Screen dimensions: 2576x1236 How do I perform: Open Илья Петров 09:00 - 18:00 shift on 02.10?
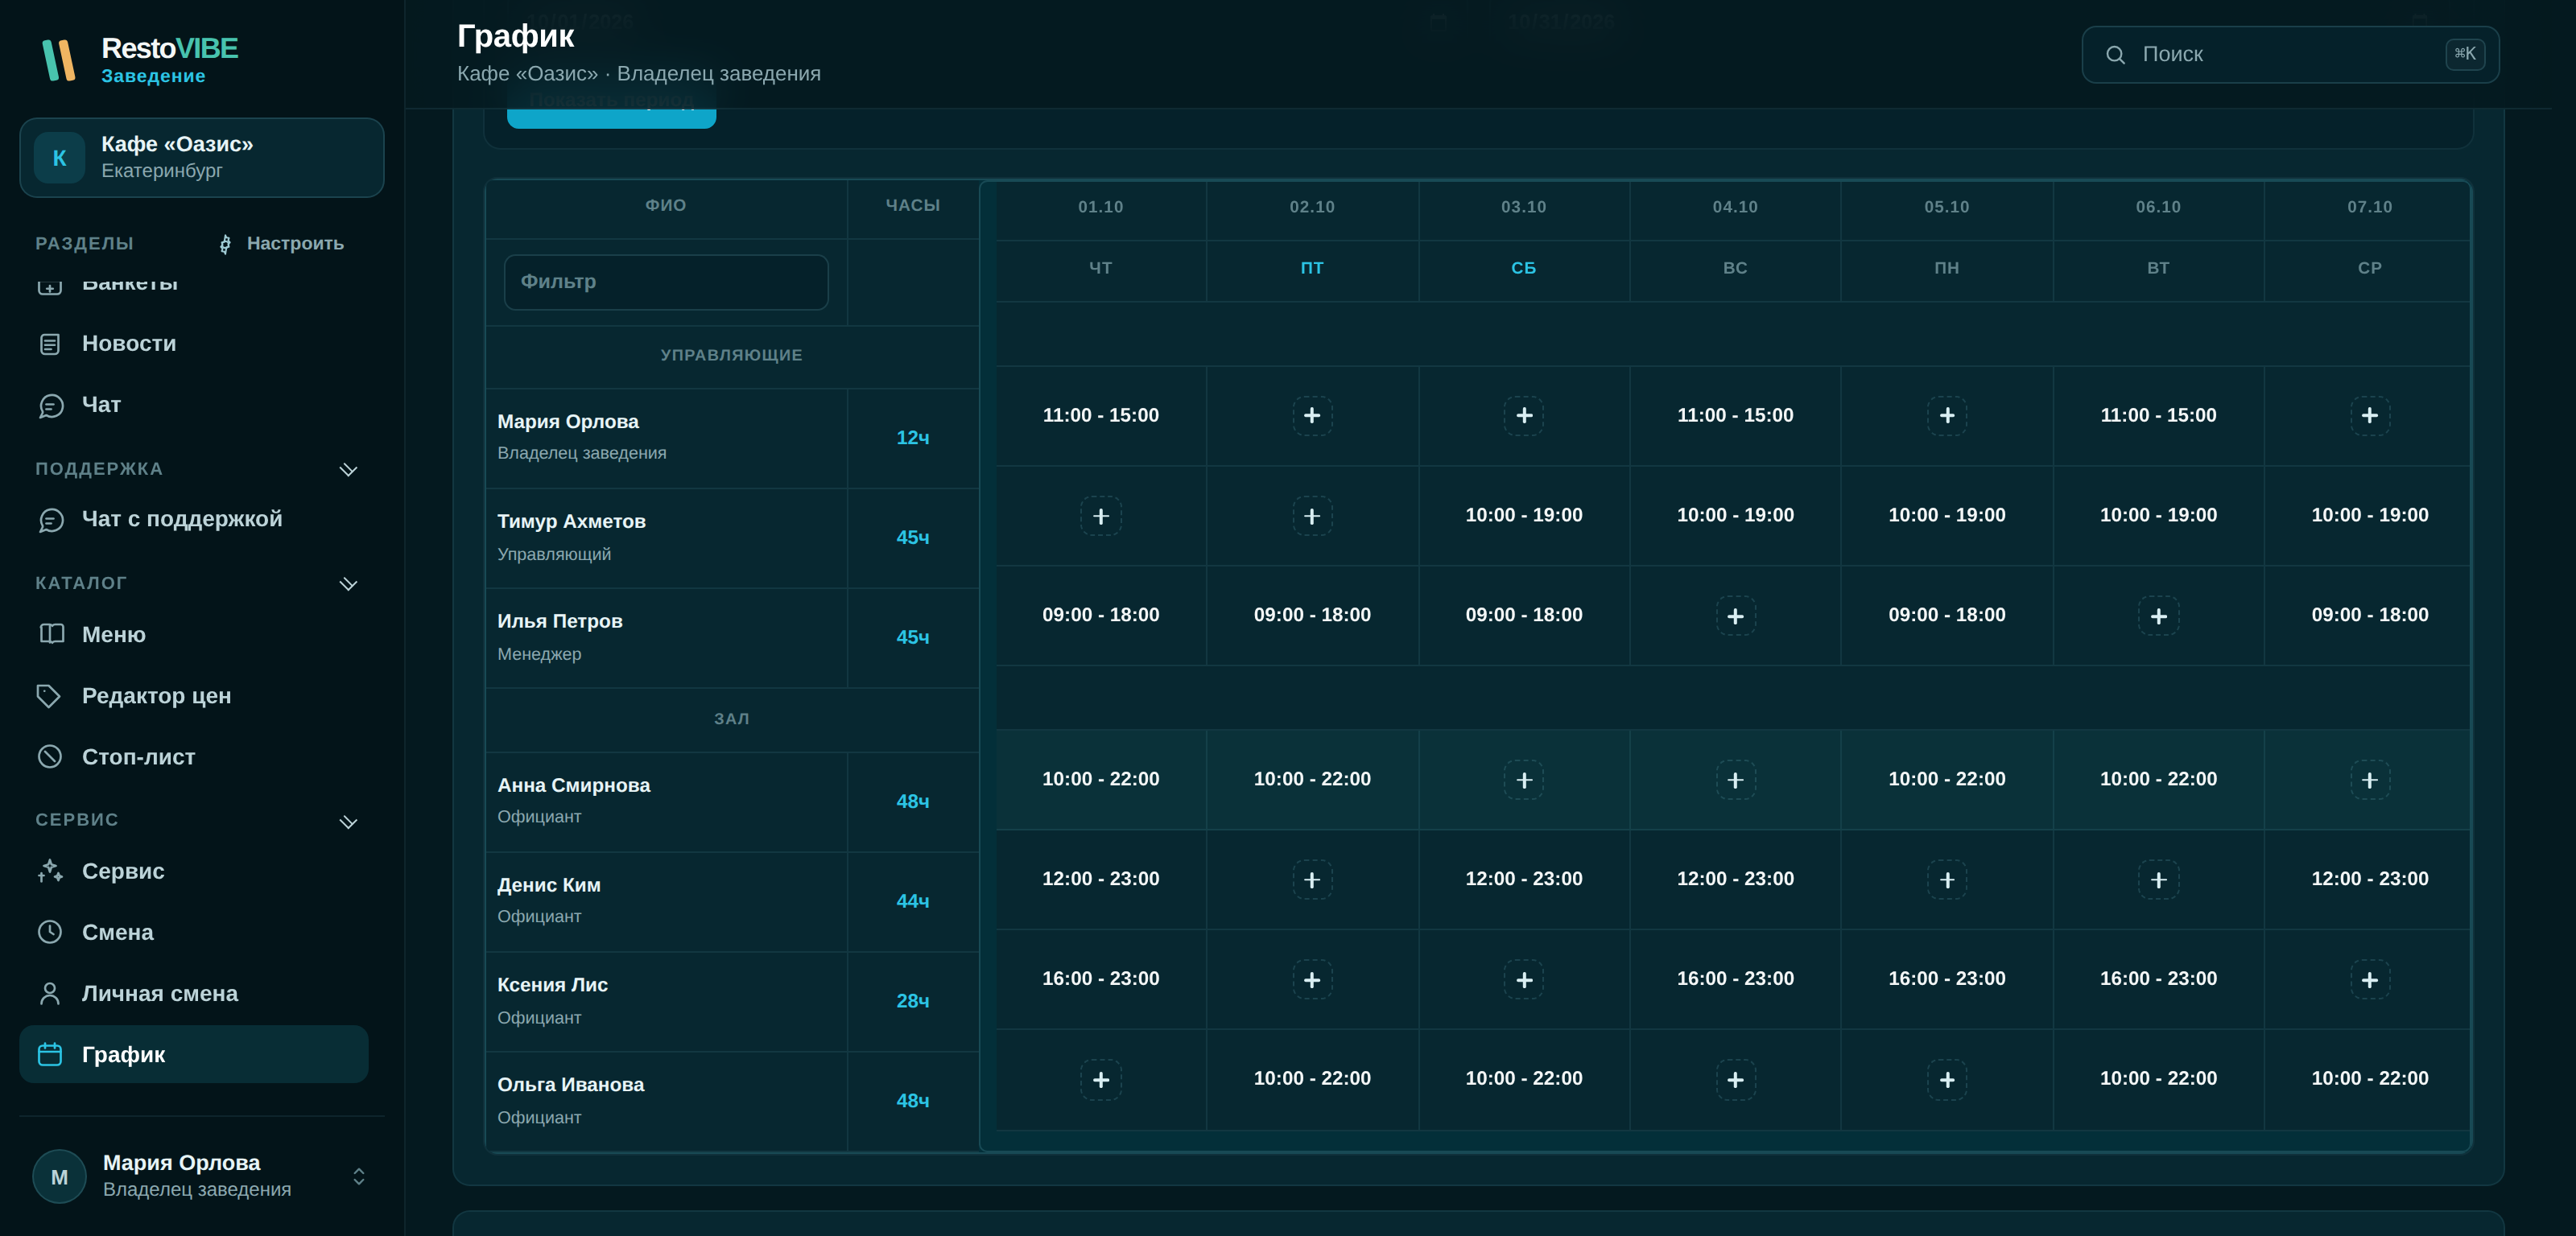click(1312, 615)
